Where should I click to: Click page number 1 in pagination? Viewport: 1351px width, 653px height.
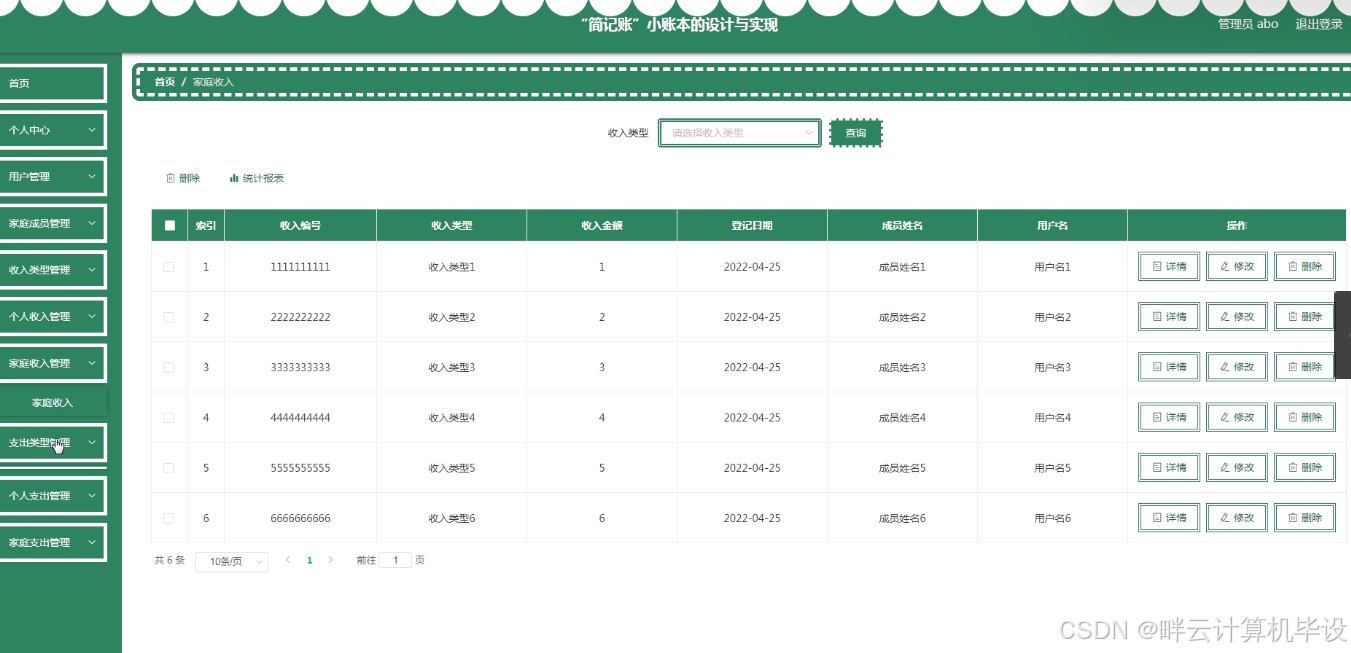pos(310,560)
